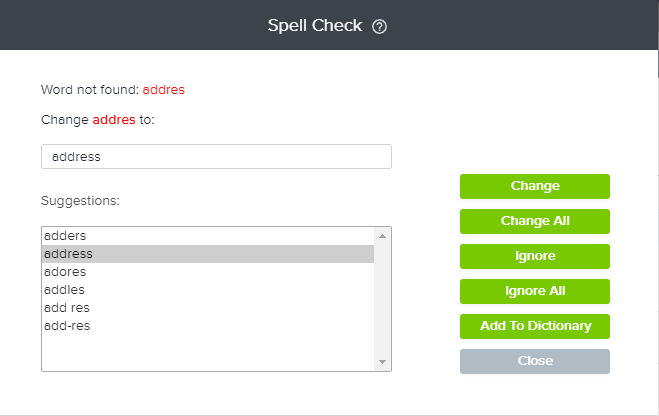Click the Suggestions label

point(80,201)
